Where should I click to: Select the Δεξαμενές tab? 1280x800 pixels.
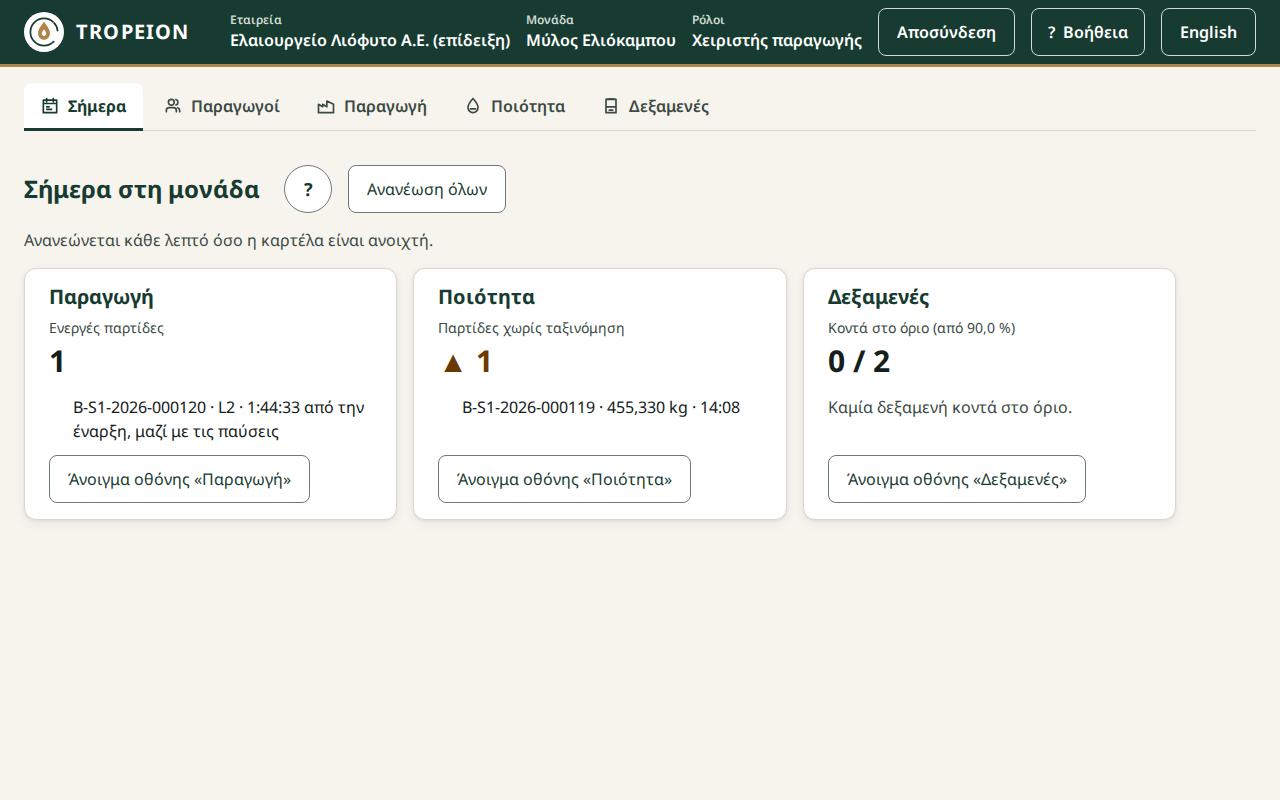coord(656,106)
